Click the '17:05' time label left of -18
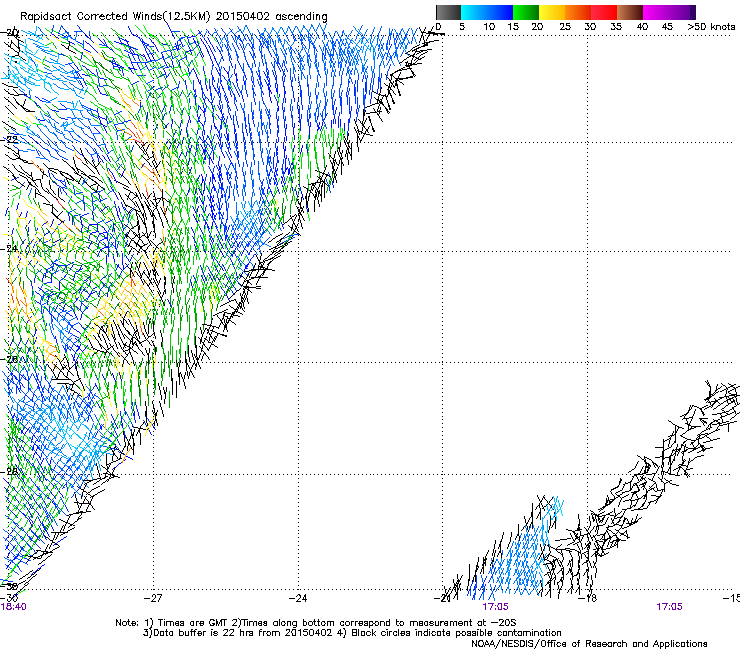This screenshot has height=650, width=740. tap(496, 607)
